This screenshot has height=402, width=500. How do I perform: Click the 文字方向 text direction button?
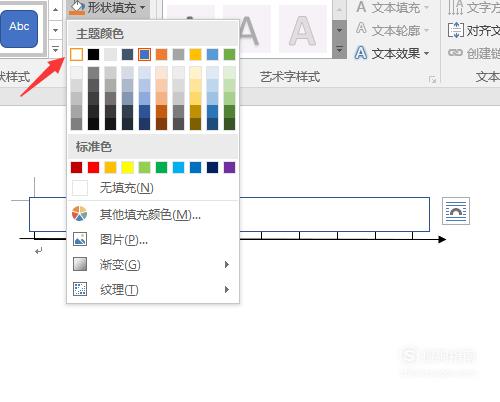click(473, 7)
